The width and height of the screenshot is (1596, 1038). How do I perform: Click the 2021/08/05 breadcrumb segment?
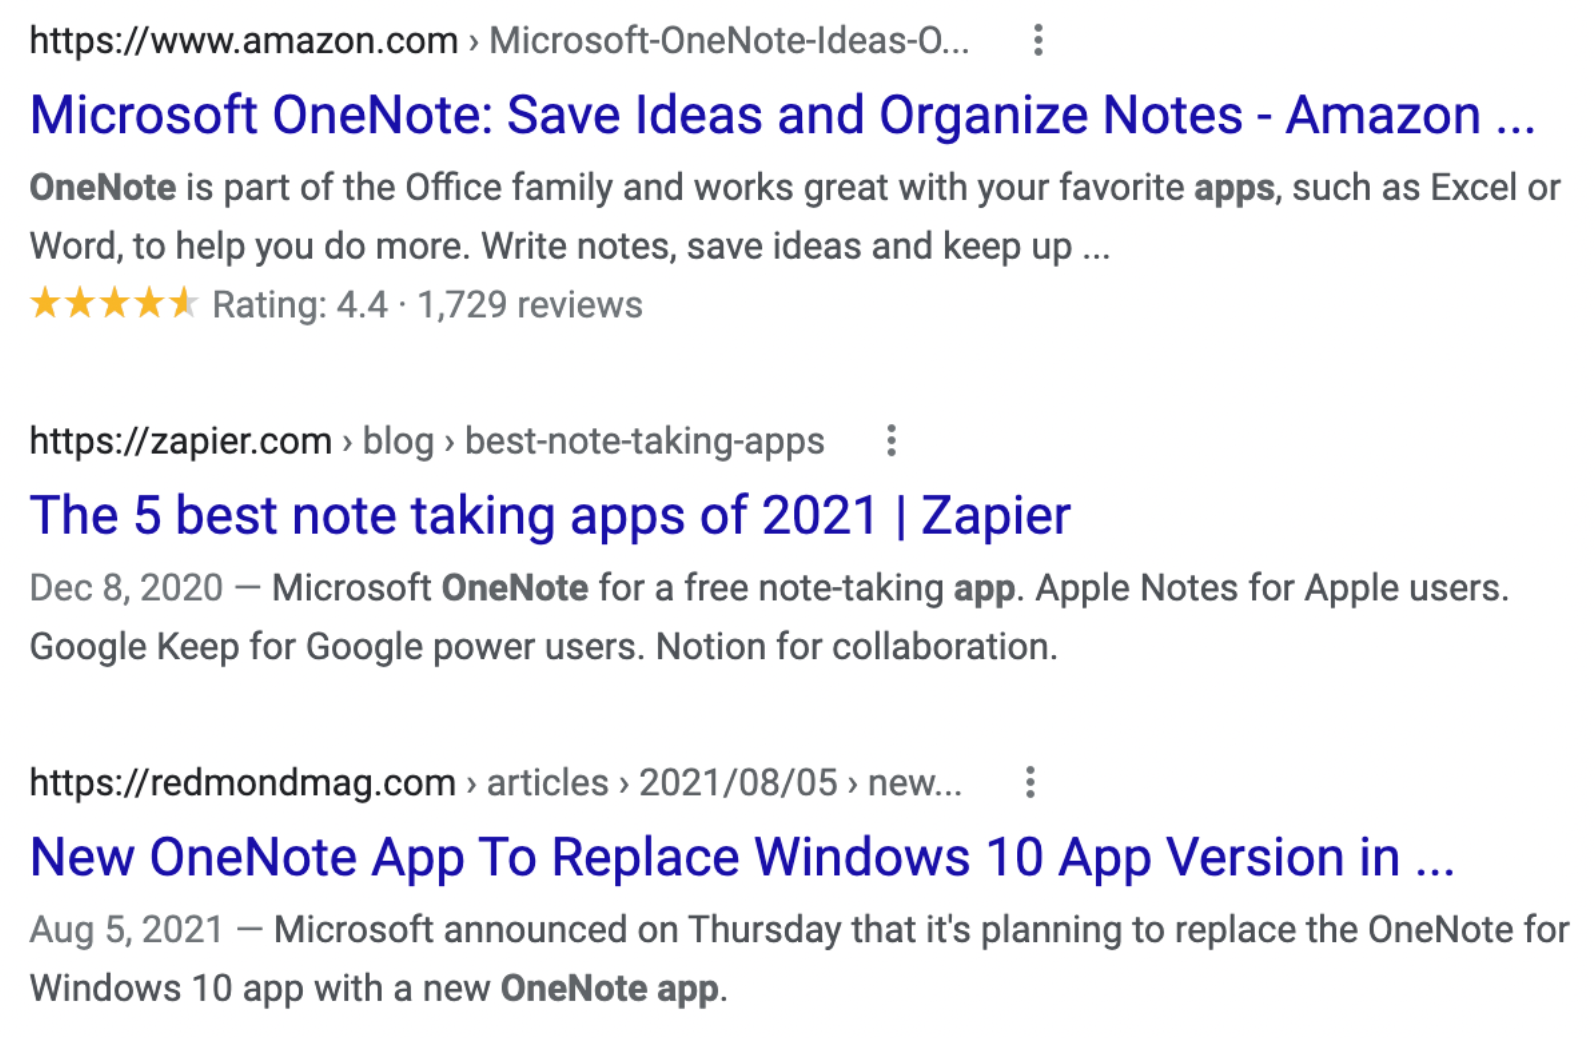click(x=737, y=783)
